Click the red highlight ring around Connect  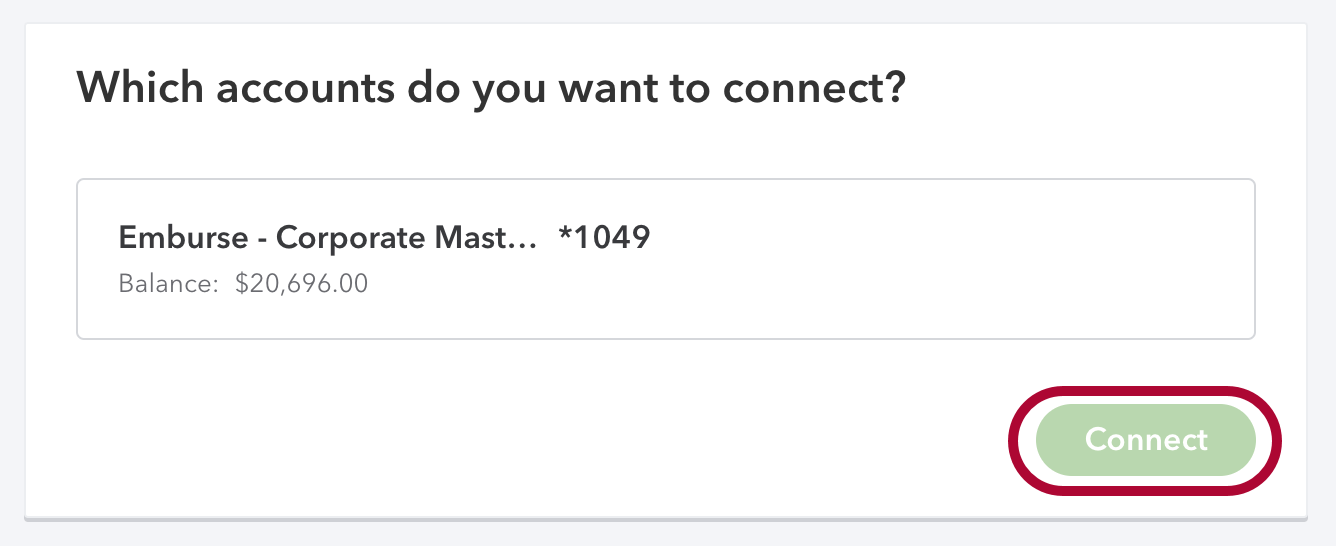pyautogui.click(x=1145, y=390)
